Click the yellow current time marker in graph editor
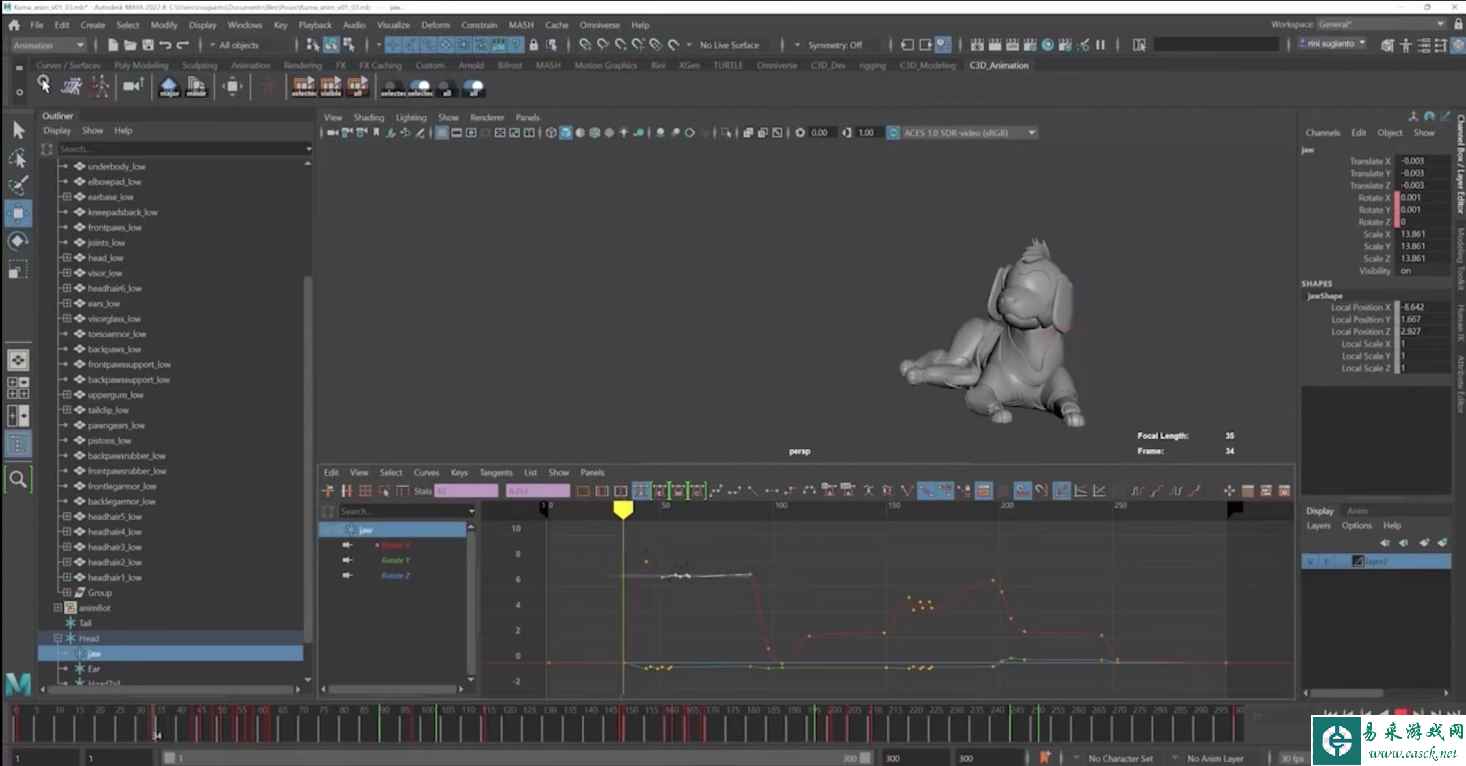This screenshot has width=1466, height=766. (623, 510)
